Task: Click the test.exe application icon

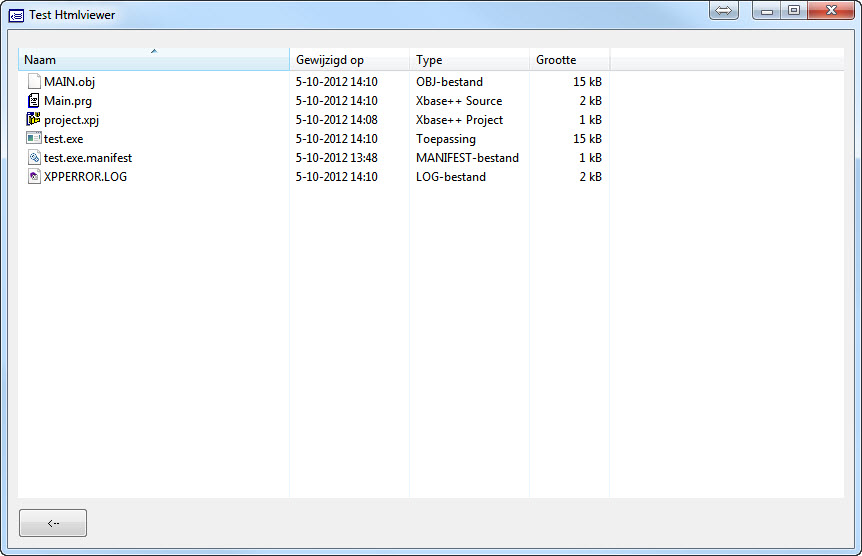Action: click(x=34, y=139)
